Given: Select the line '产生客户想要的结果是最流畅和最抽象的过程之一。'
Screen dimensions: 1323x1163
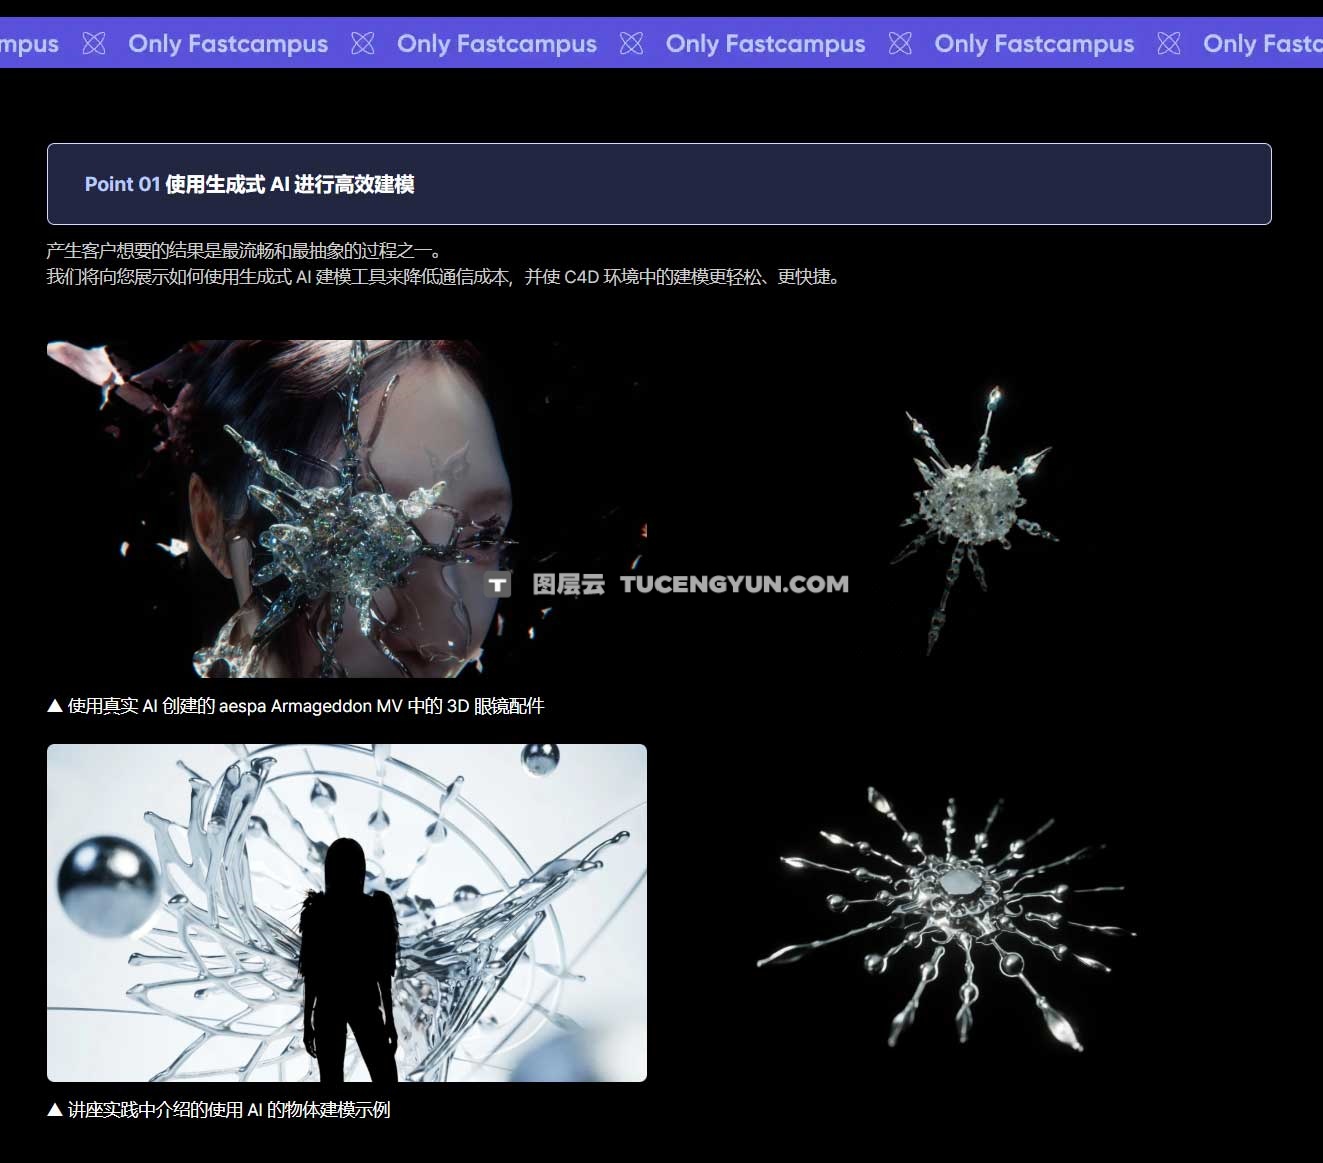Looking at the screenshot, I should click(244, 251).
